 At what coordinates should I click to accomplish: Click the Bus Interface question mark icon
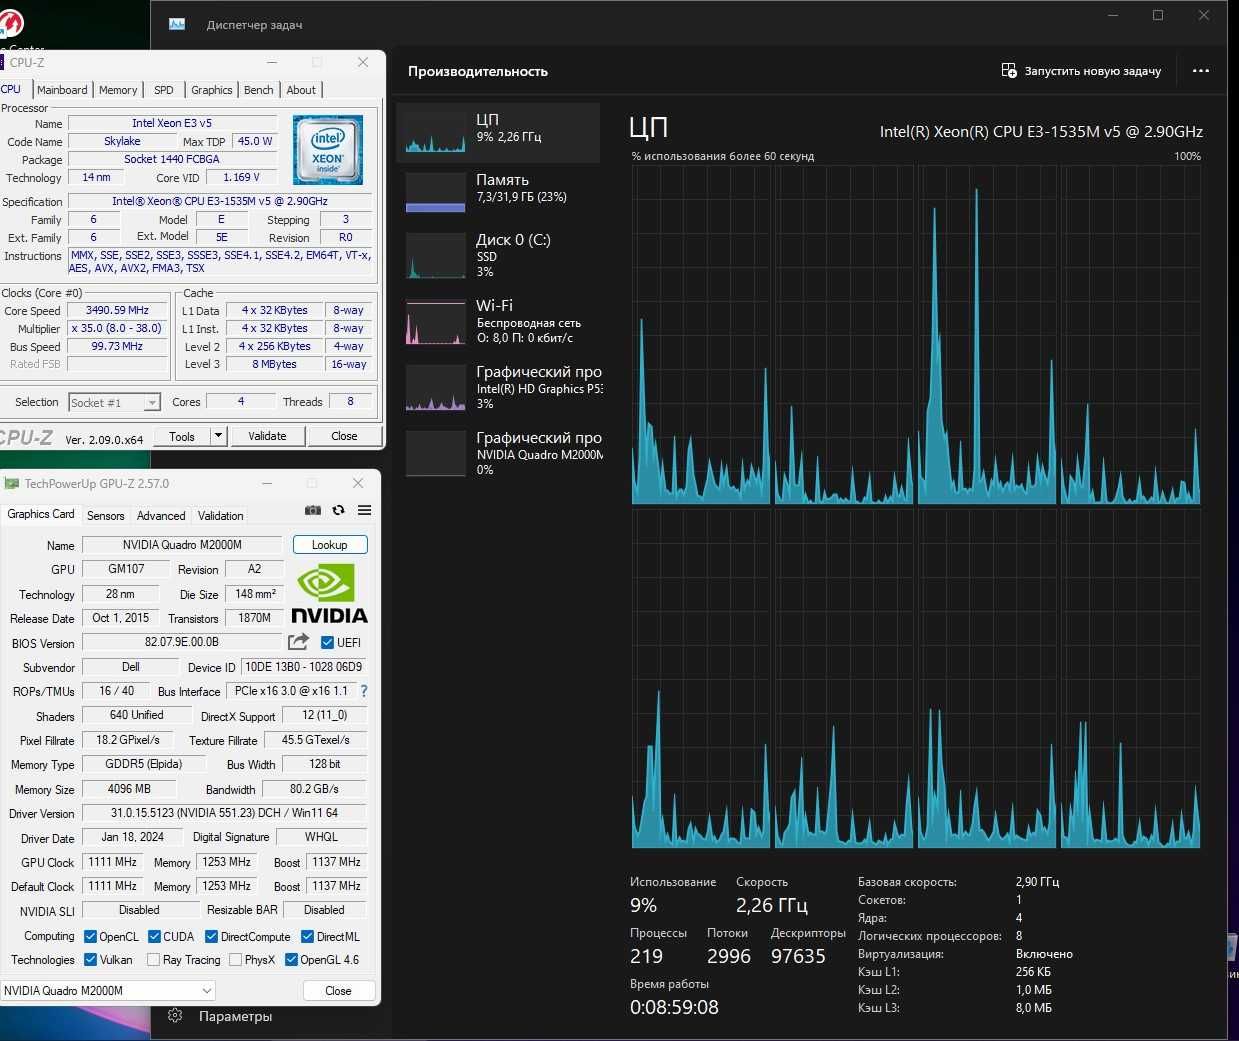(363, 691)
